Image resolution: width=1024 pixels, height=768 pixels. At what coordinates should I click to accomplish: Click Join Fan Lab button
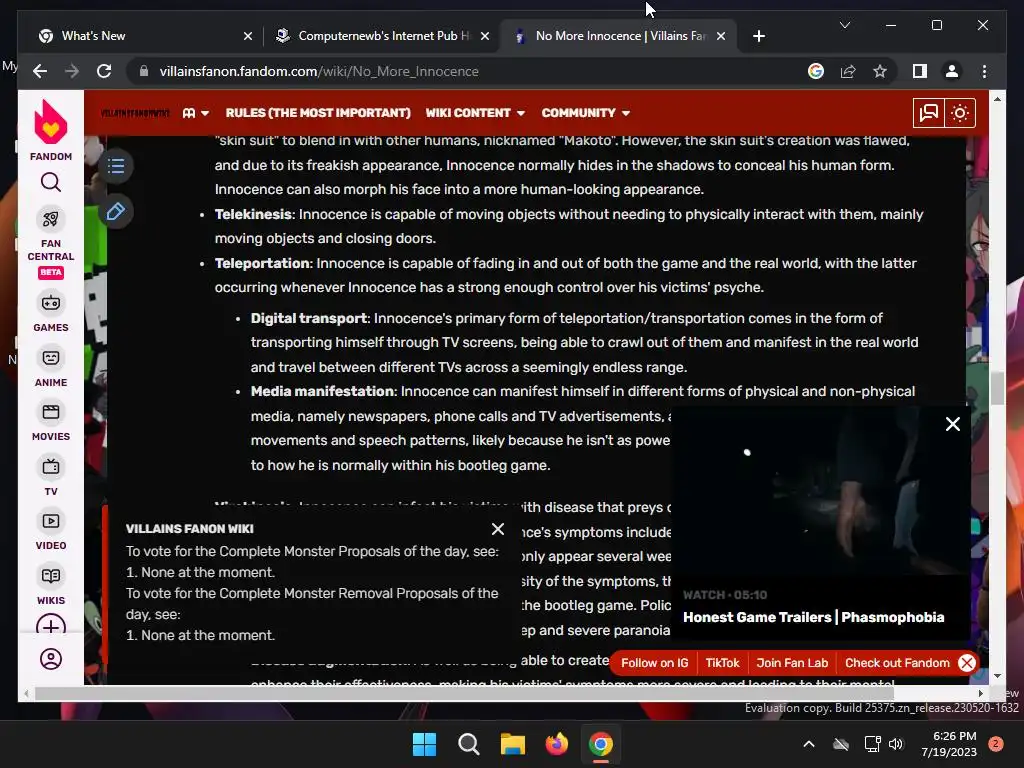[792, 663]
